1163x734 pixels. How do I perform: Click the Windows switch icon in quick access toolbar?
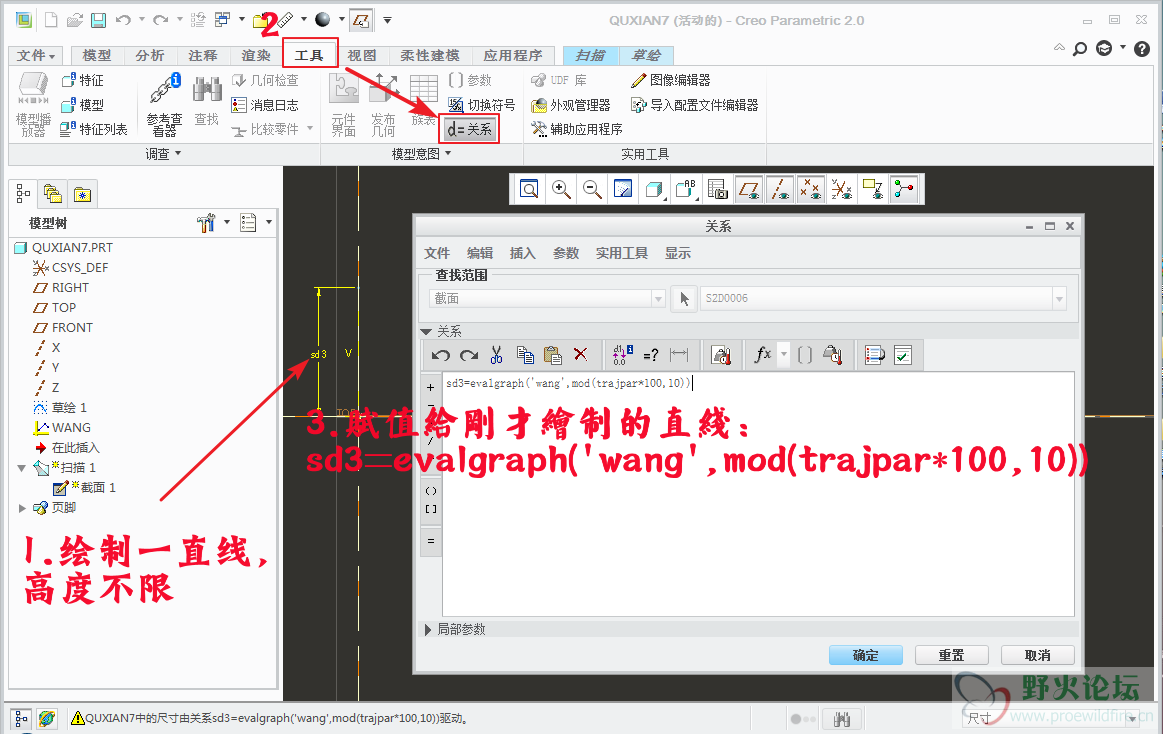click(222, 20)
